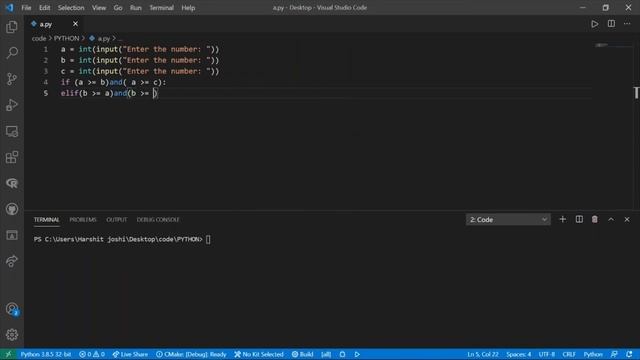The width and height of the screenshot is (640, 360).
Task: Click CMake Debug Ready status
Action: (x=191, y=354)
